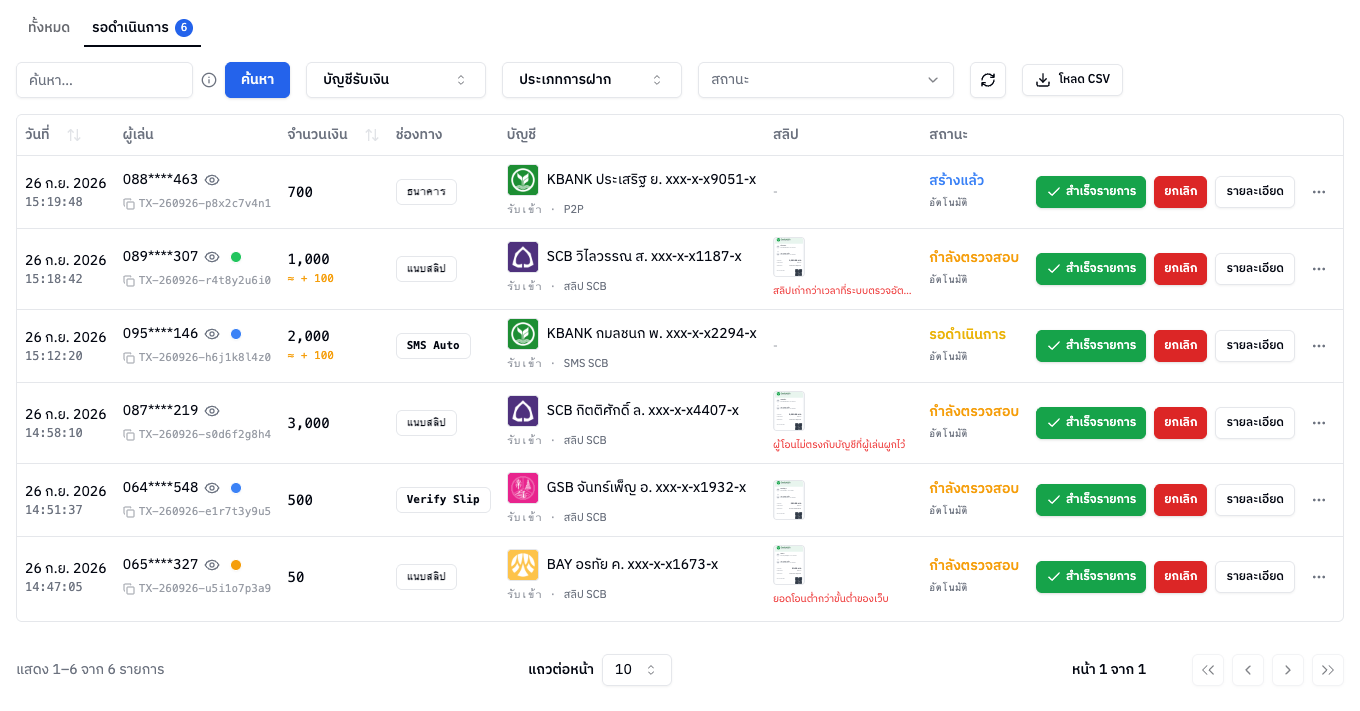Switch to the ทั้งหมด tab

point(49,27)
